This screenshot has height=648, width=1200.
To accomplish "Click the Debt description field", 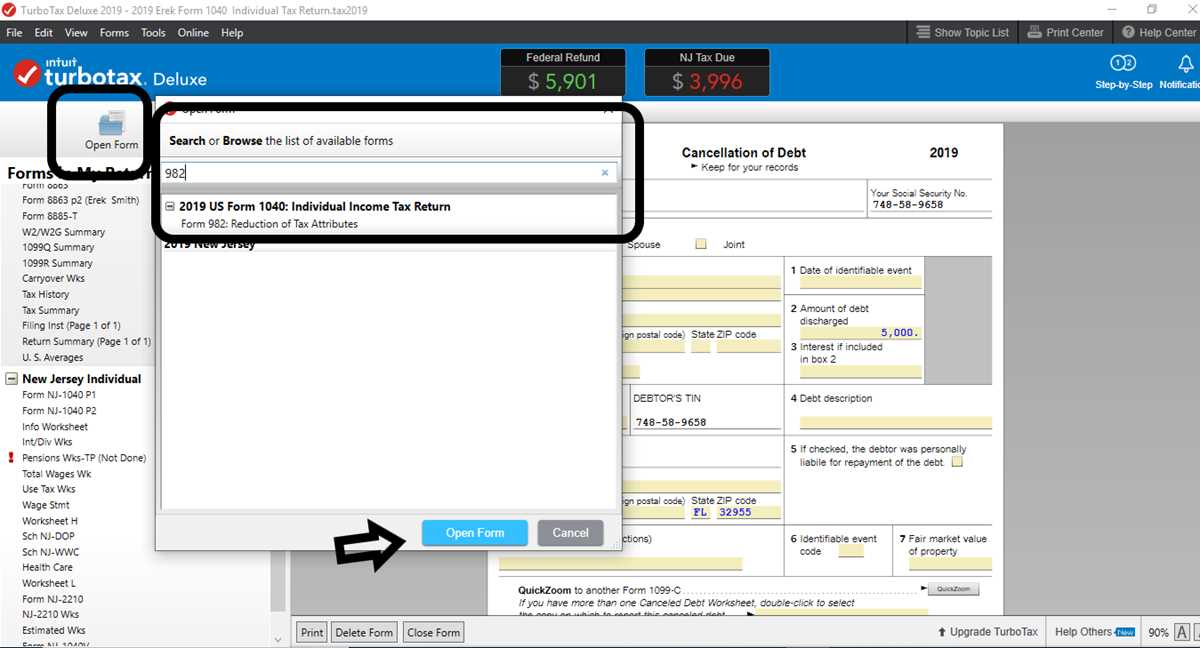I will tap(895, 423).
